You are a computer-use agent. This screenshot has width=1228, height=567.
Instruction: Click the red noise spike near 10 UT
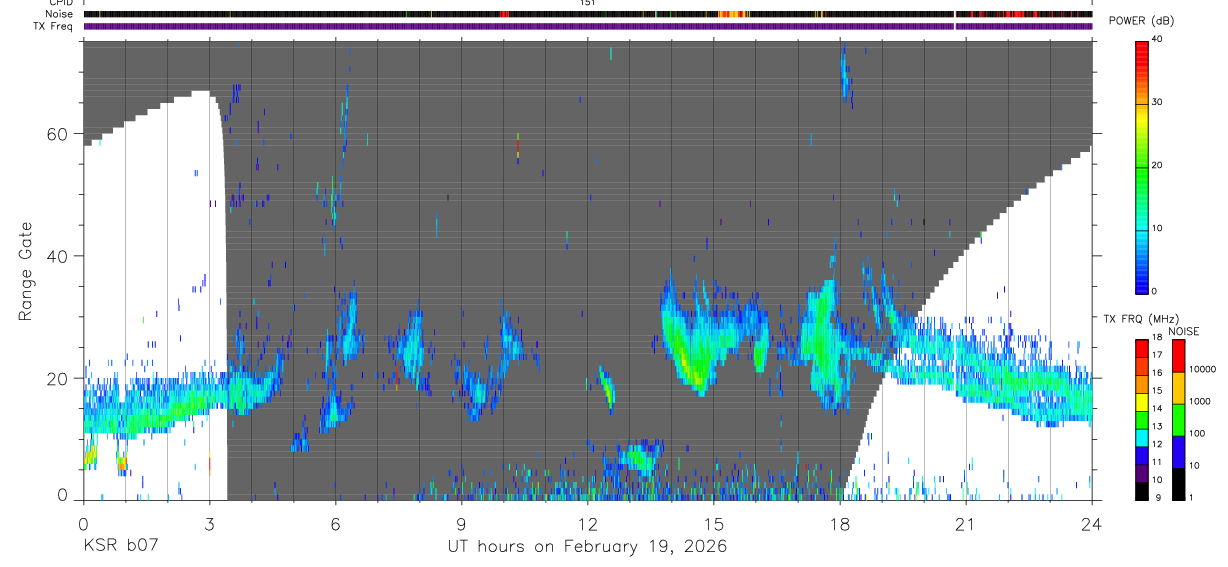[504, 14]
